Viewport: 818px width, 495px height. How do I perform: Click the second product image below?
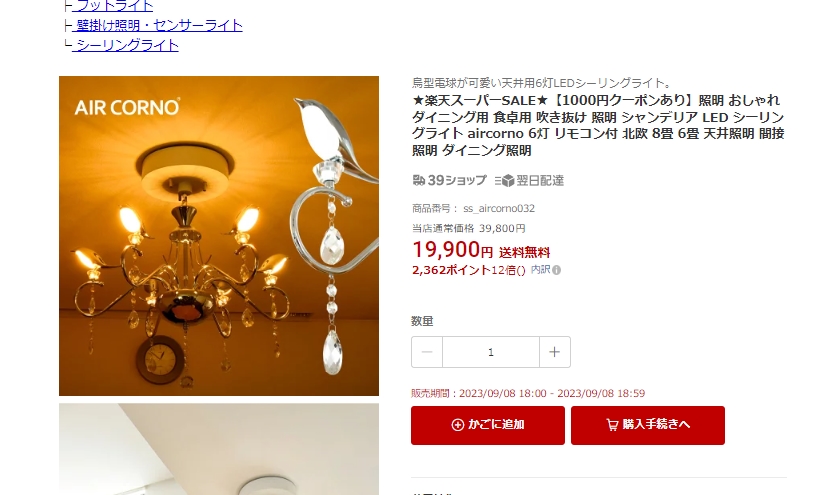tap(219, 449)
